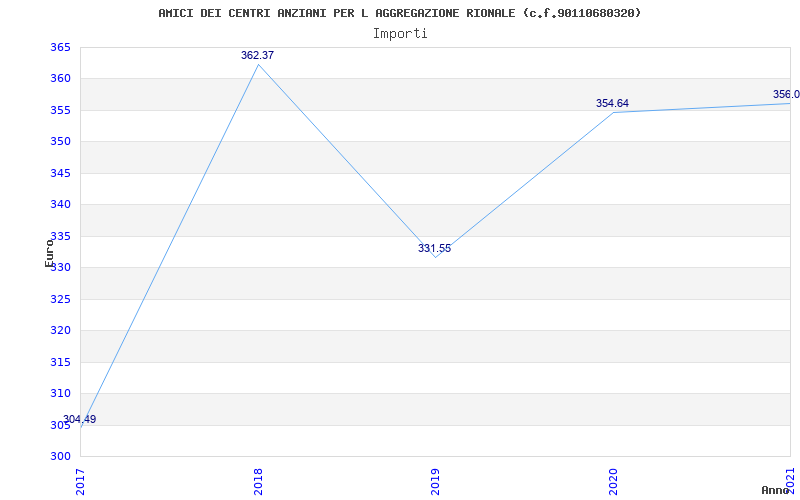
Task: Click the 350 y-axis tick label
Action: (x=60, y=142)
